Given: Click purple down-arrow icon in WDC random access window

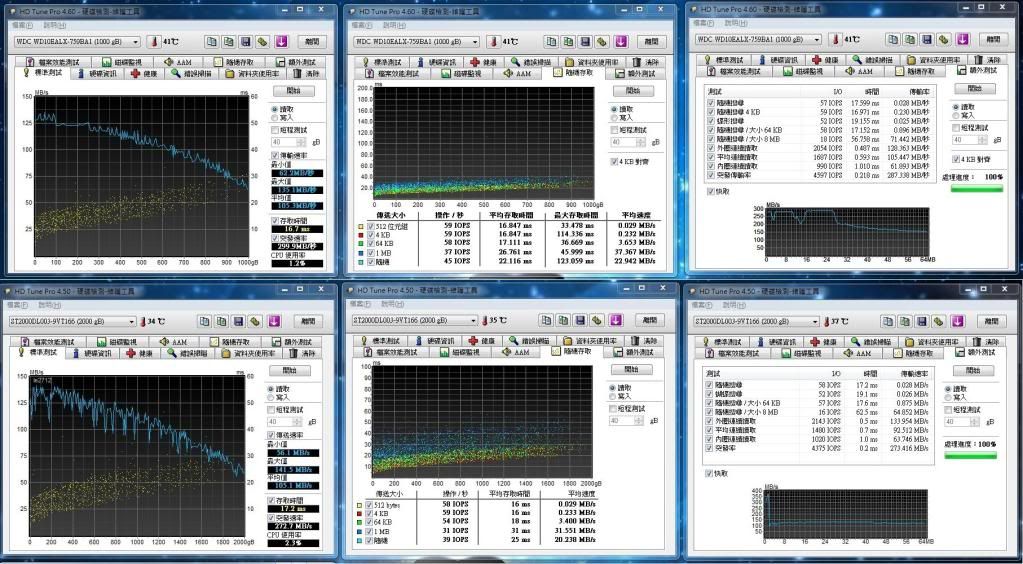Looking at the screenshot, I should pyautogui.click(x=620, y=42).
